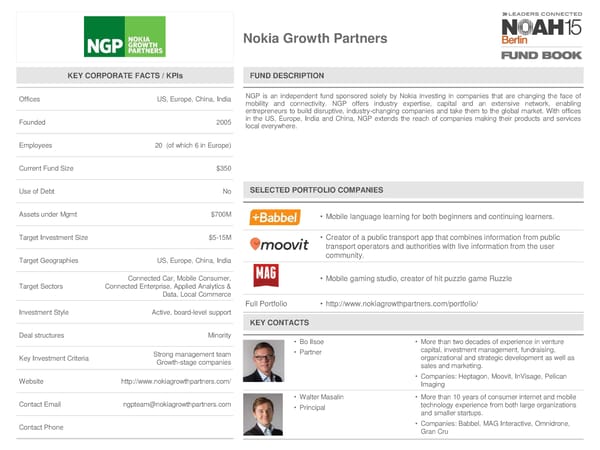Click the Key Contacts section header
Screen dimensions: 600x450
click(279, 323)
